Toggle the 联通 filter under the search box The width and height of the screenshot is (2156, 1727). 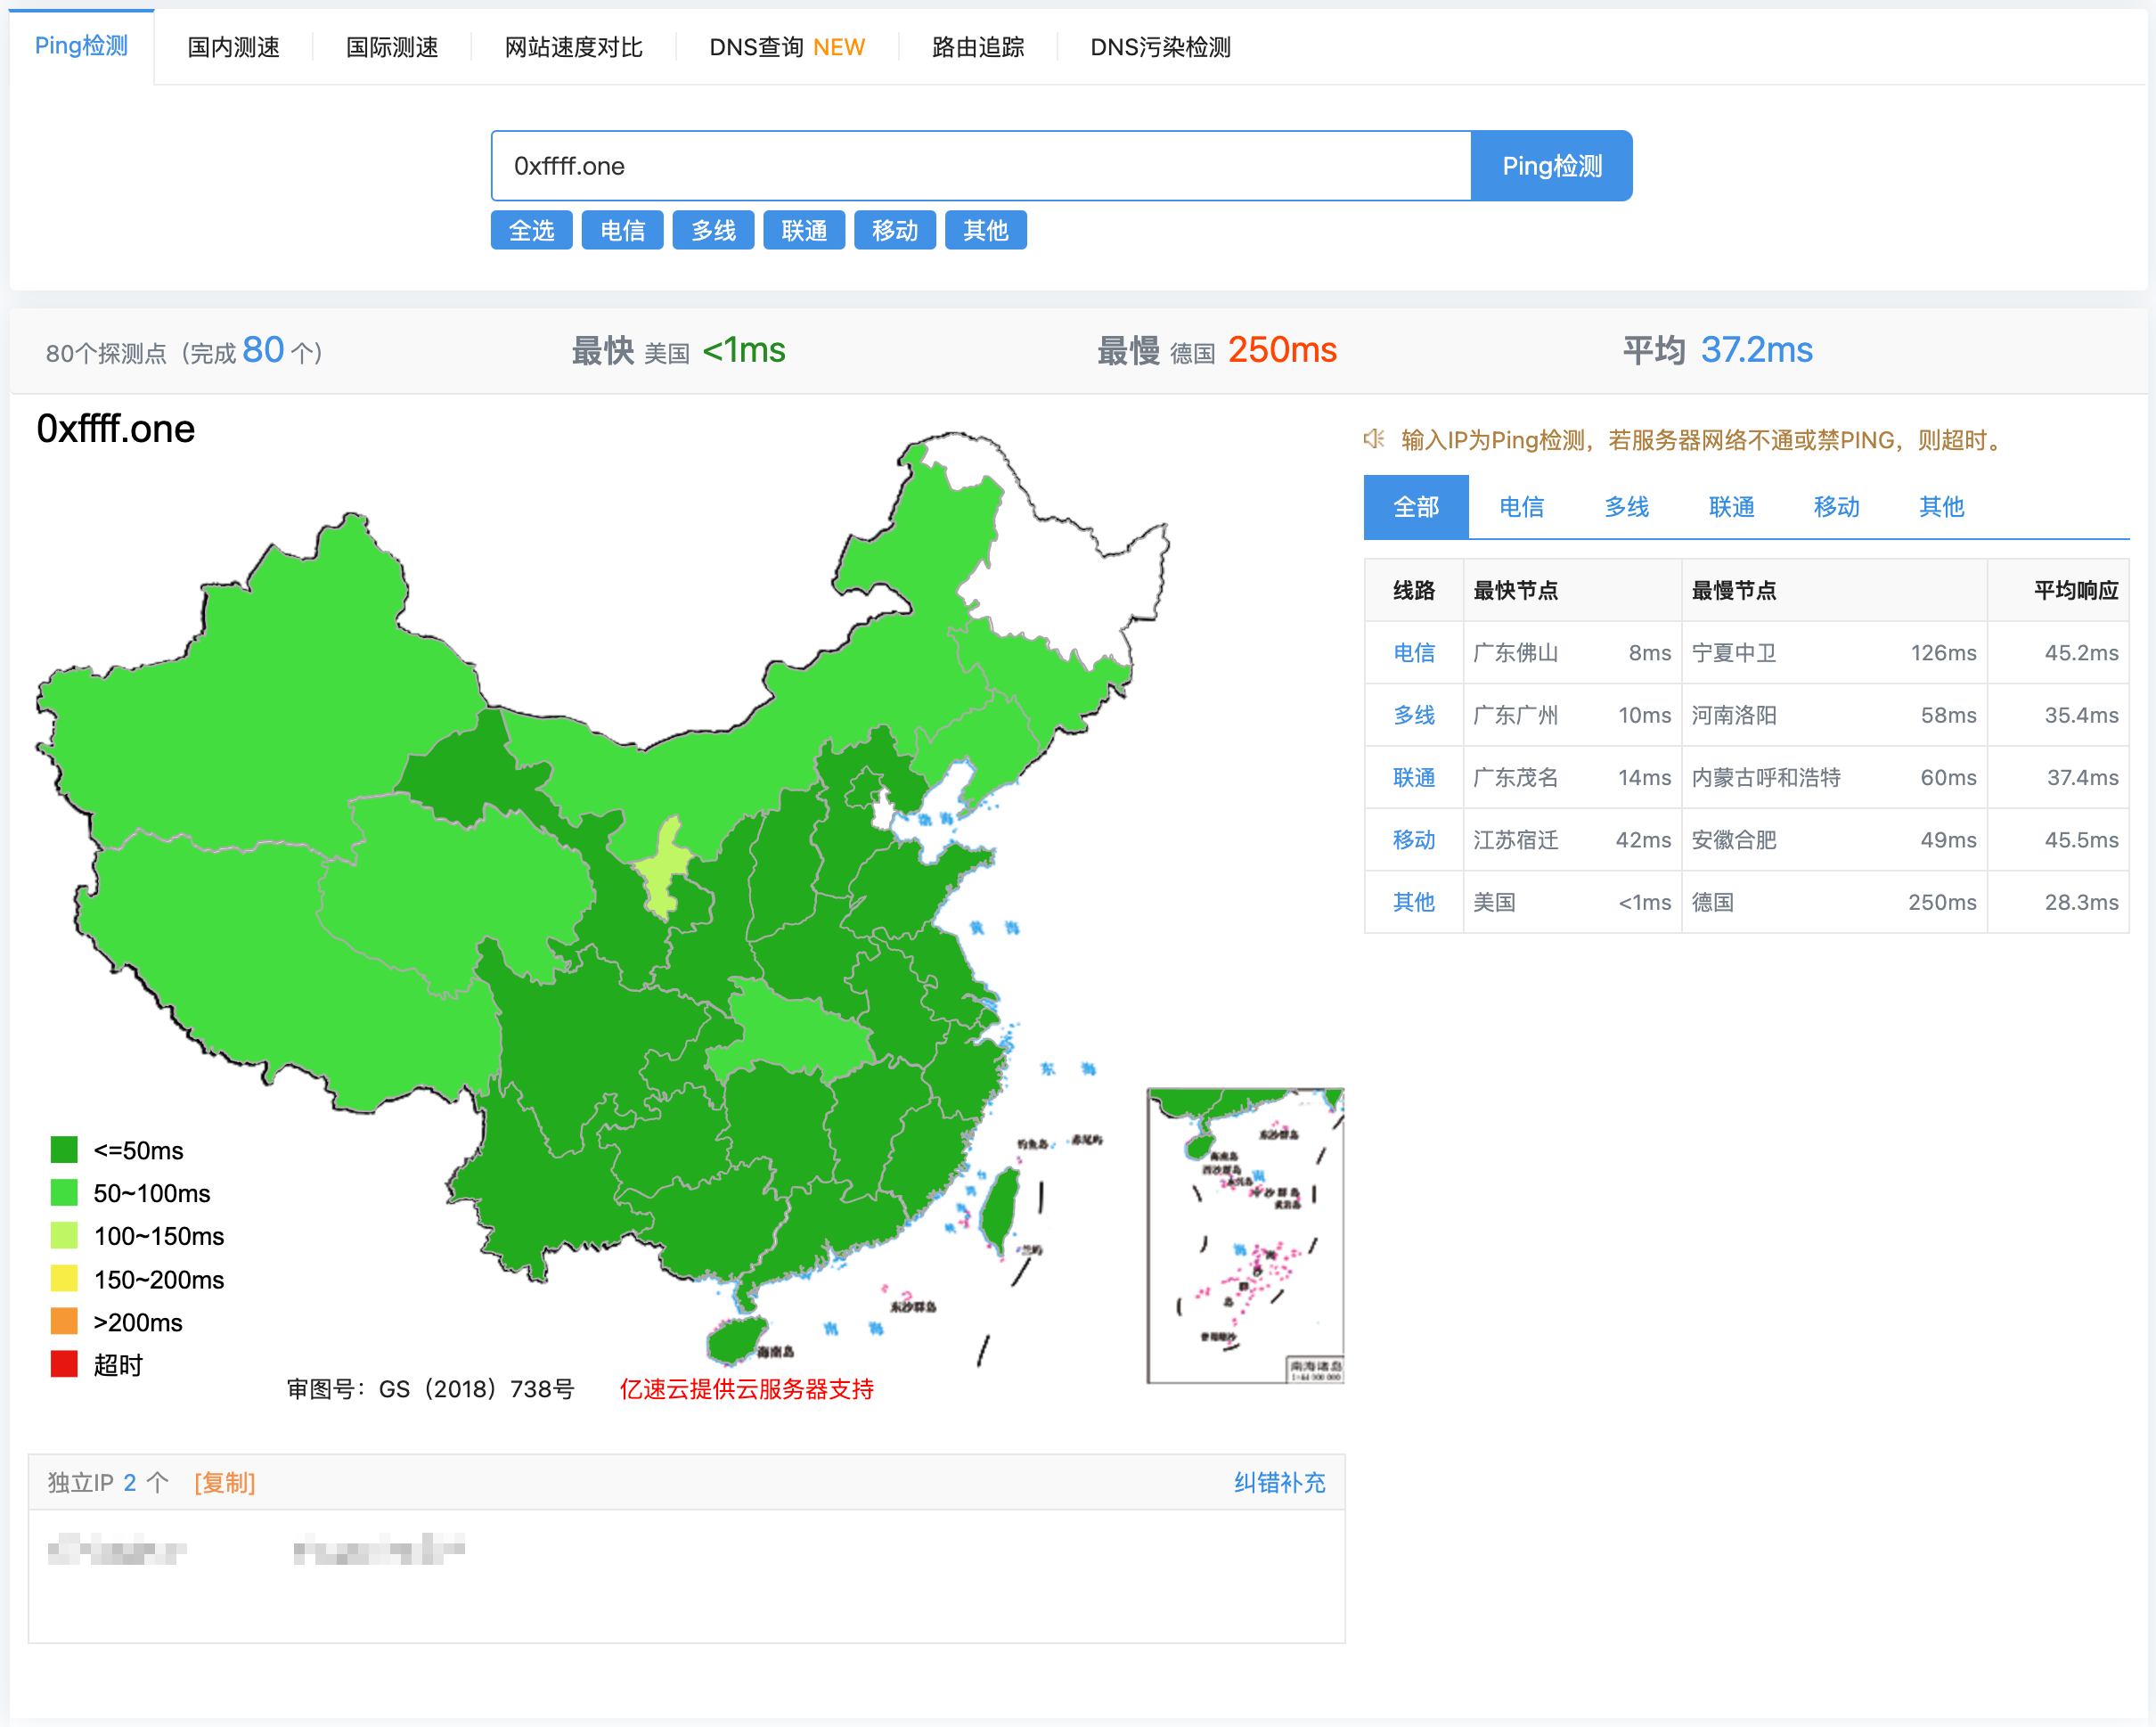tap(804, 231)
